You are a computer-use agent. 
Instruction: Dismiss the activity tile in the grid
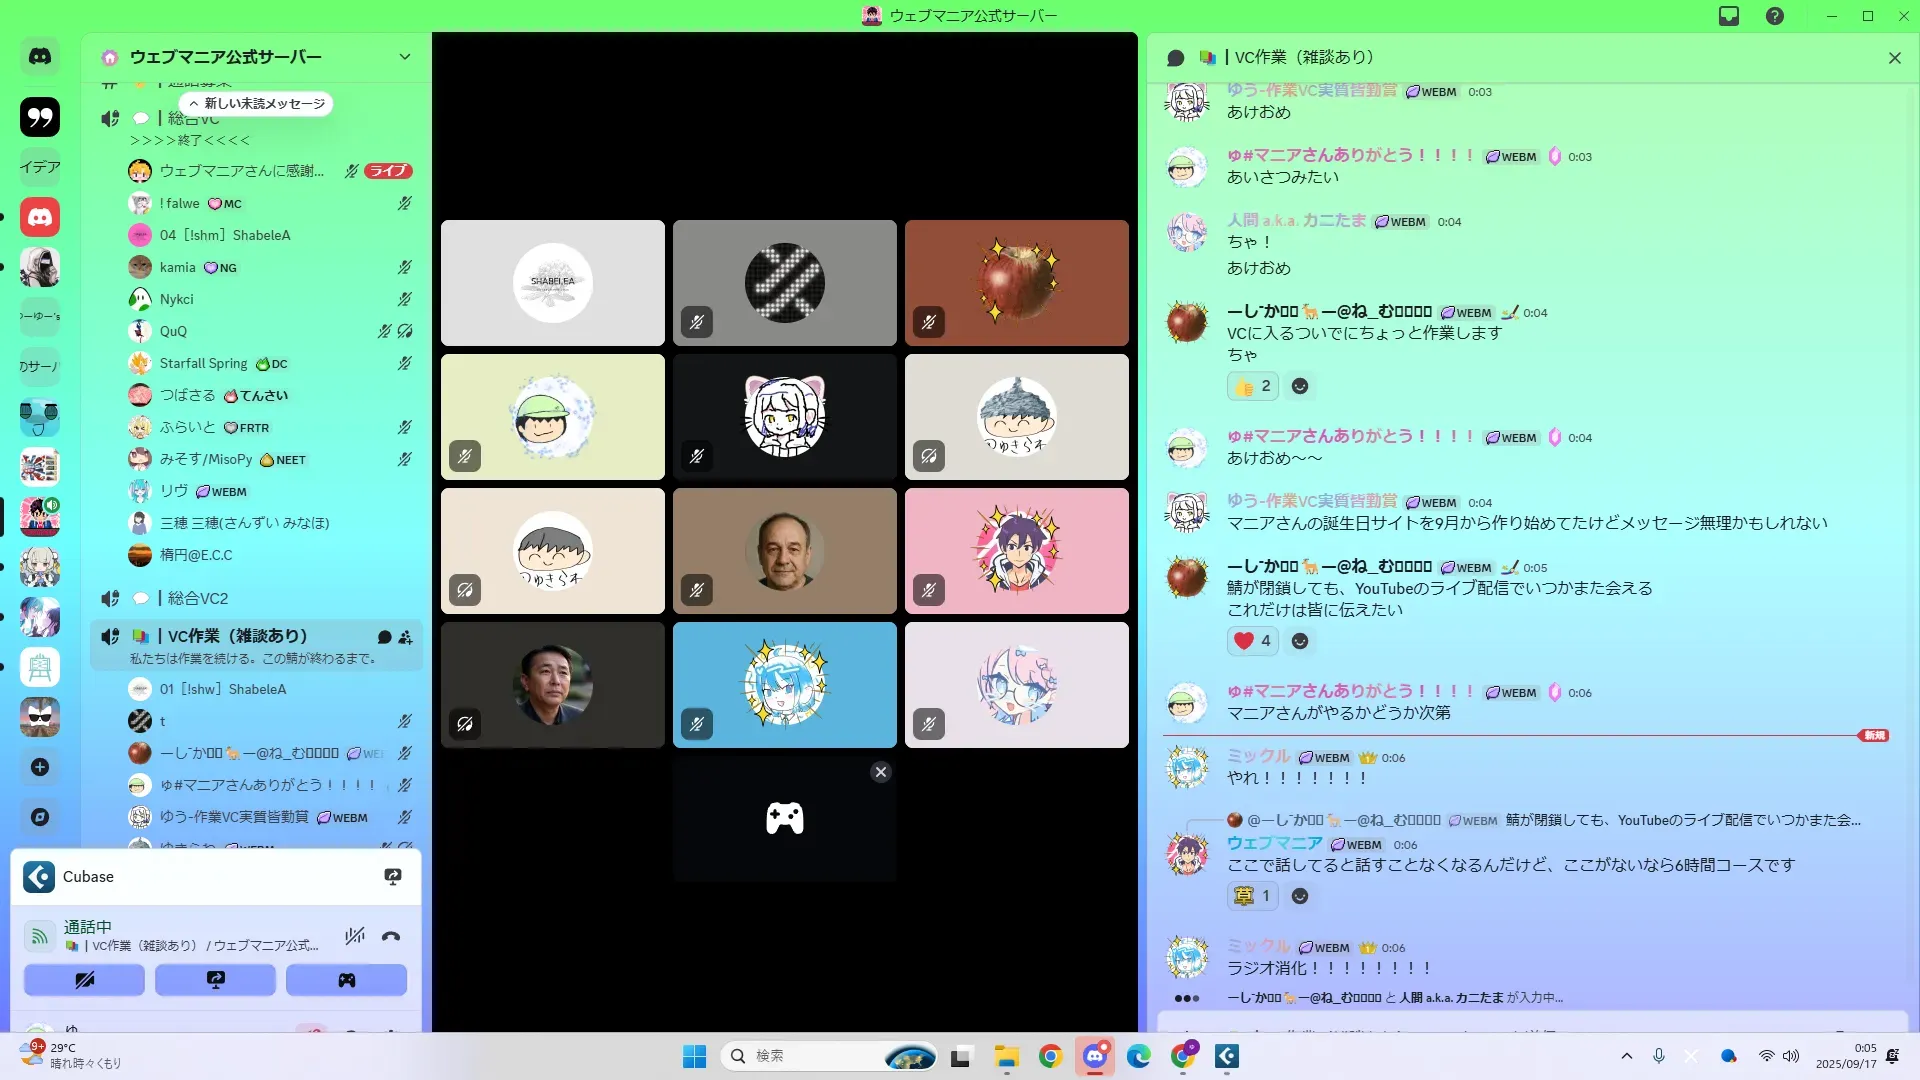(880, 772)
